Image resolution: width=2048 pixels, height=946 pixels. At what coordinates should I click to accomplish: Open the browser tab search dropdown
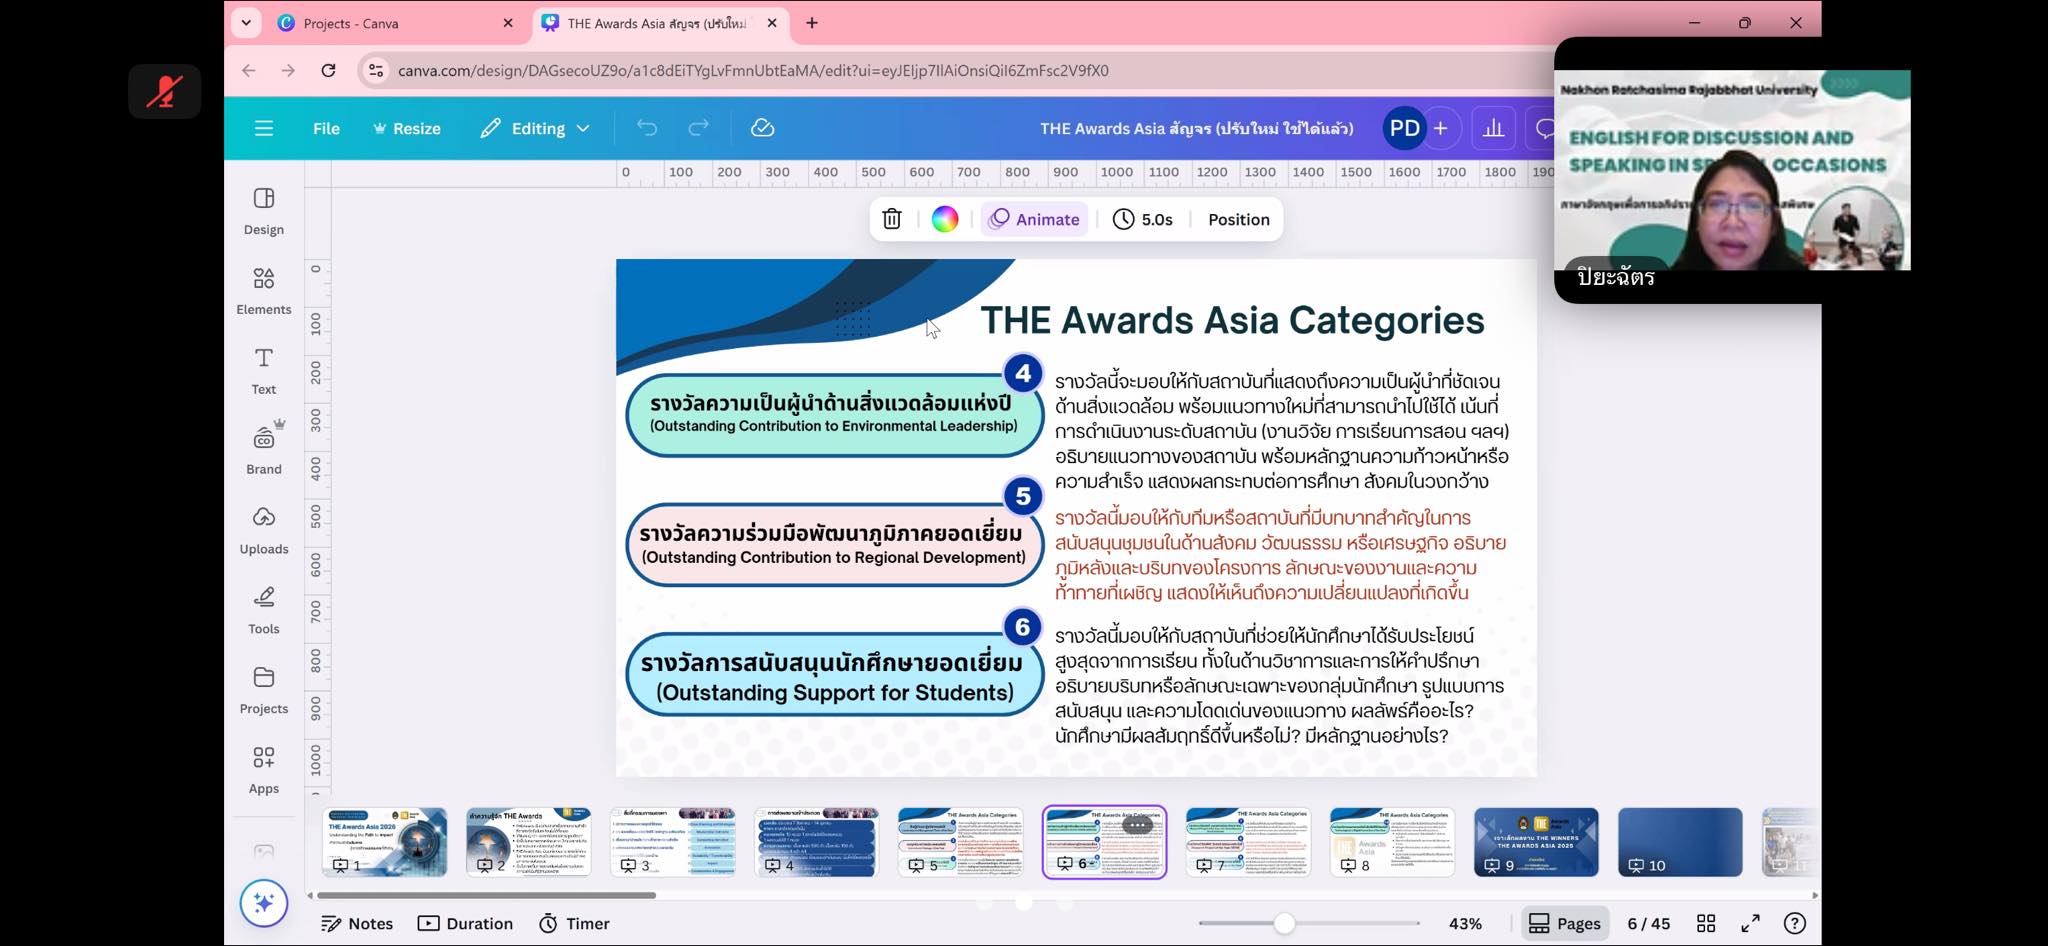[x=246, y=22]
